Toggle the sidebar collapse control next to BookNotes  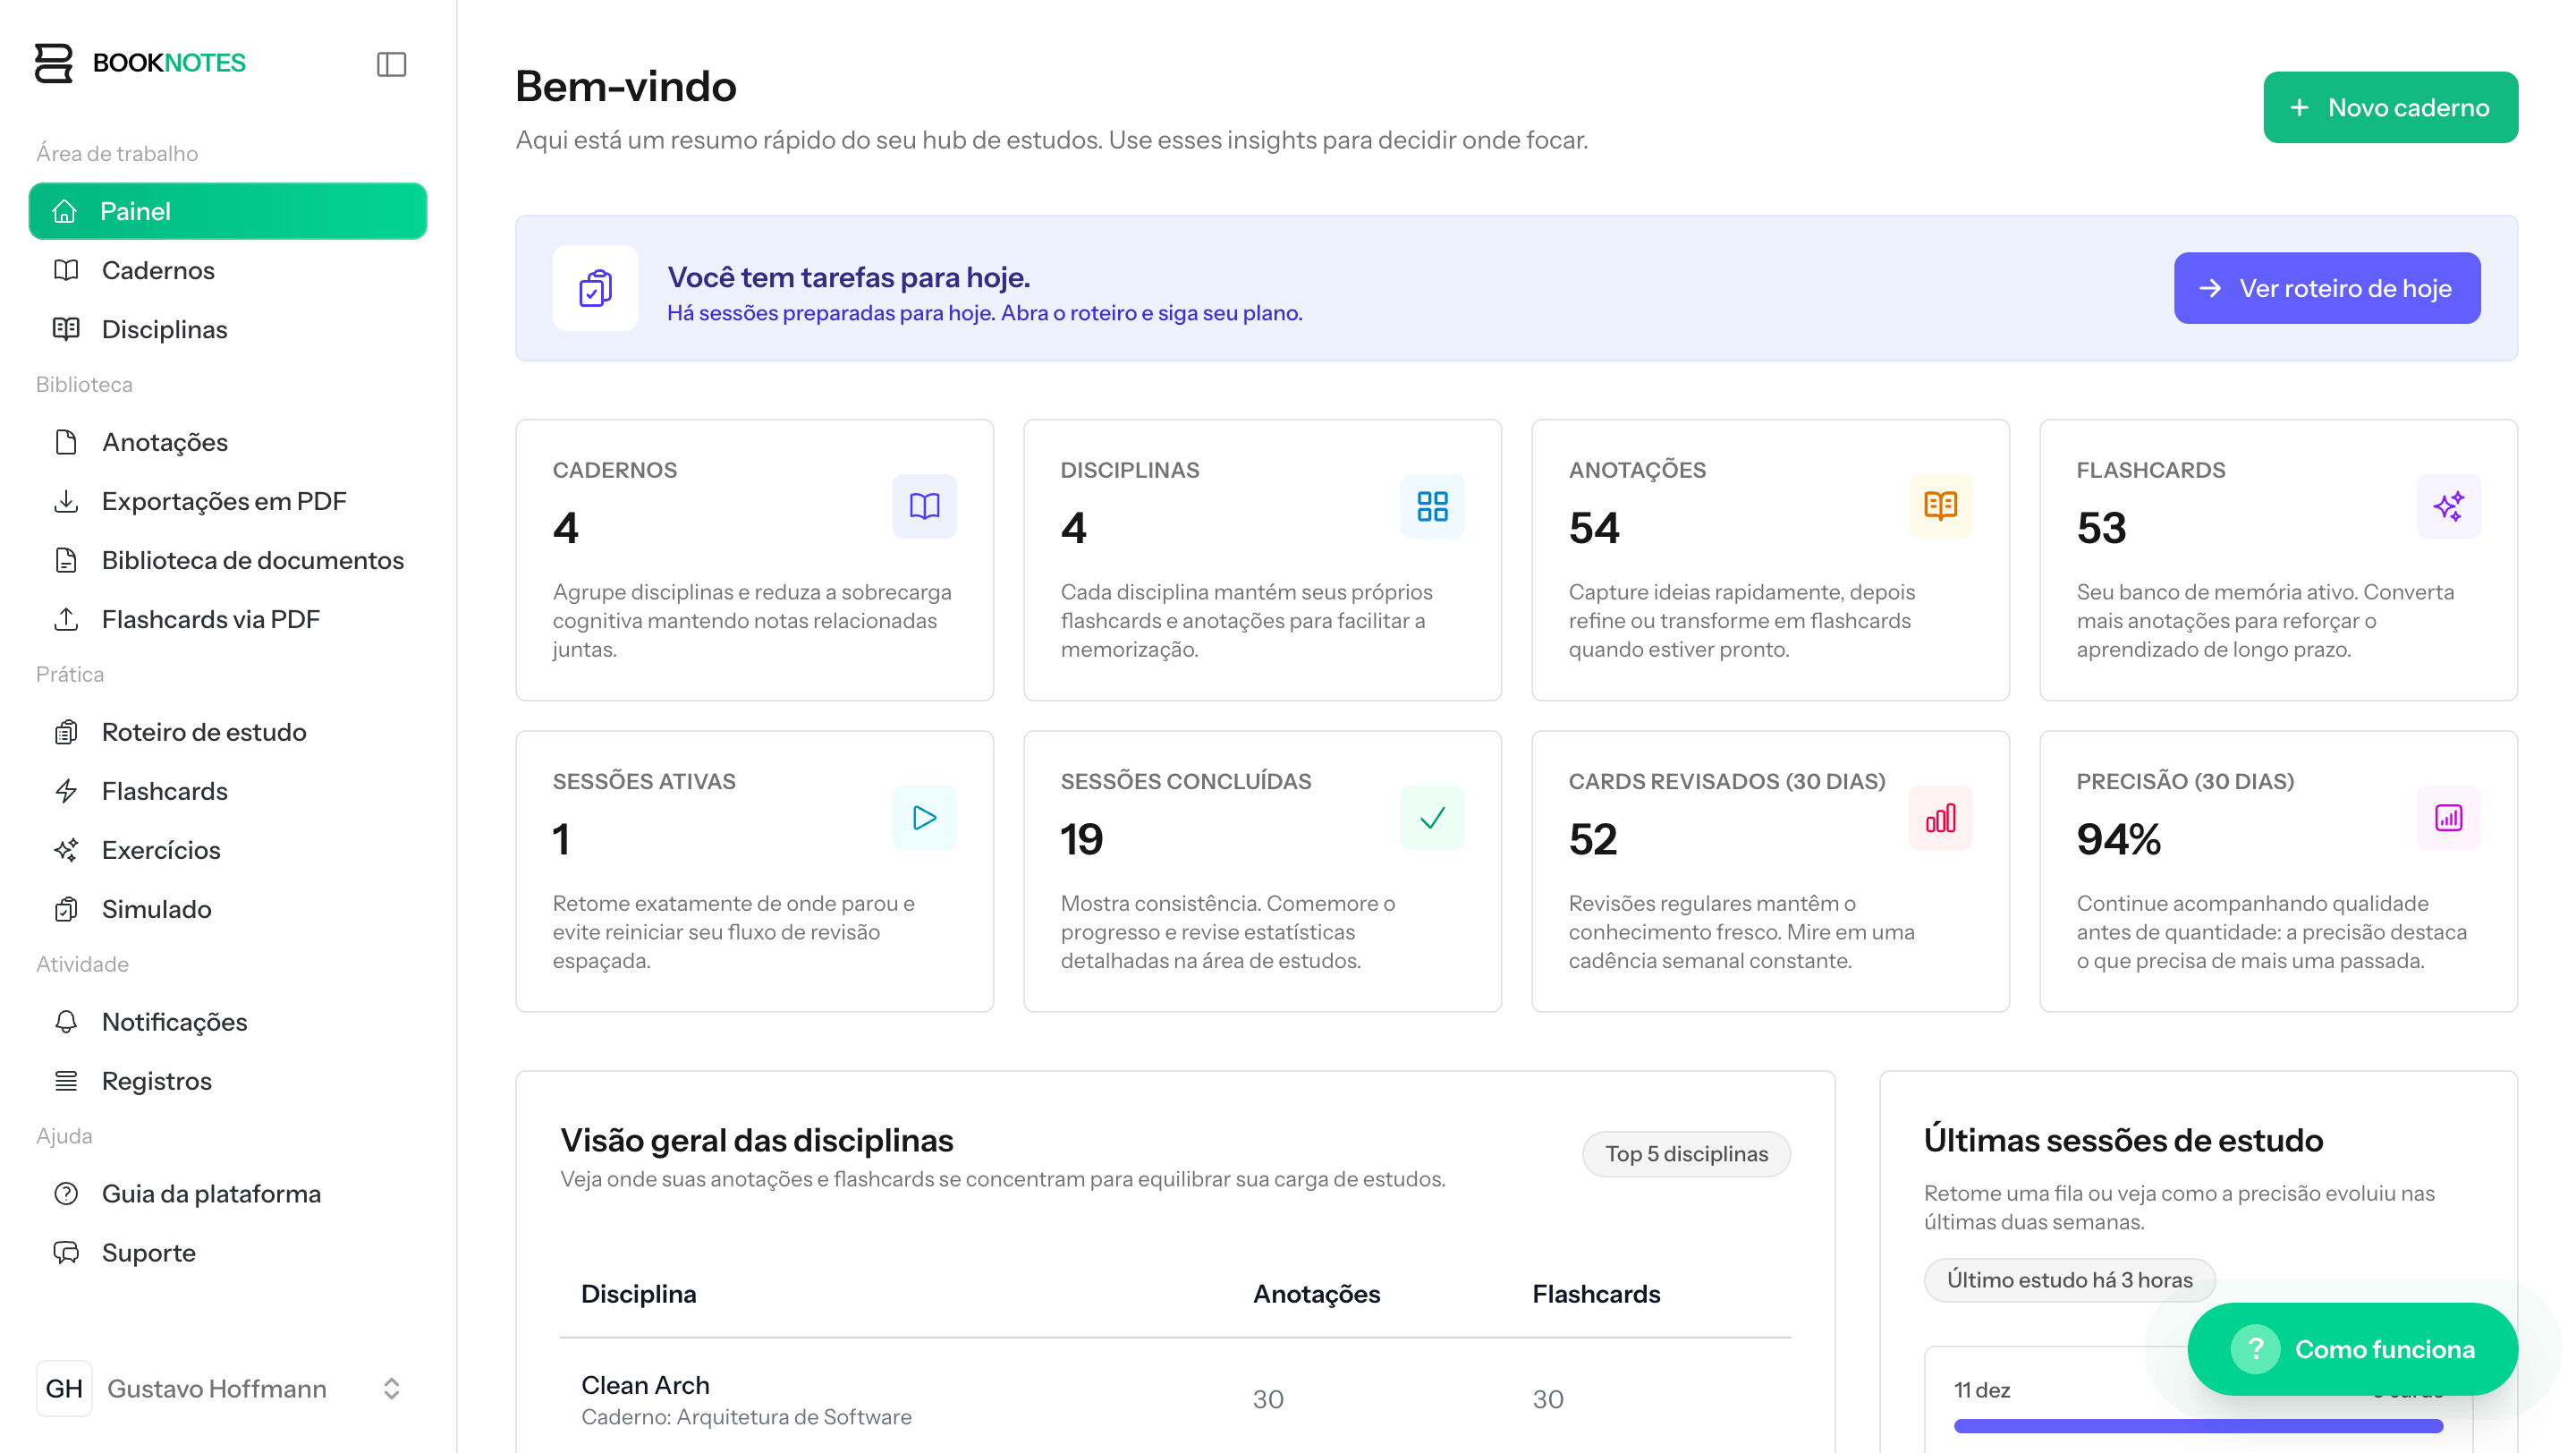391,64
